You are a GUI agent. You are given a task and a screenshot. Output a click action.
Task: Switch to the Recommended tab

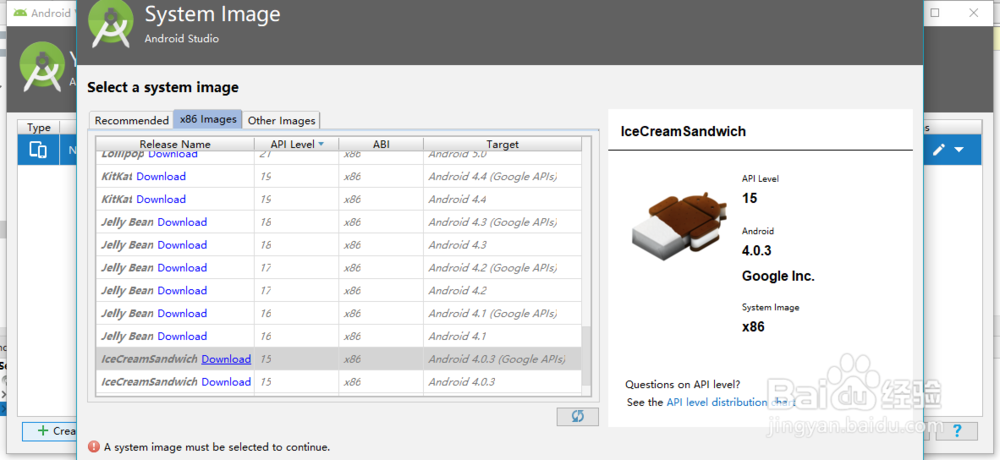pyautogui.click(x=131, y=120)
